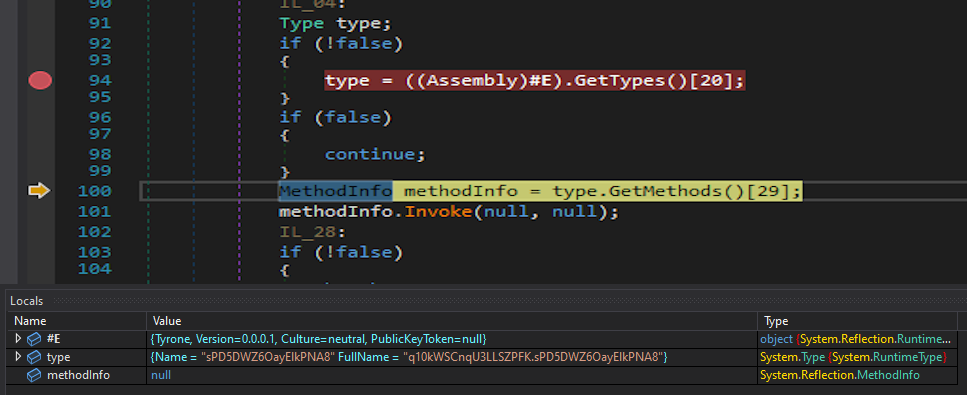Expand the type local variable
Screen dimensions: 967x395
[18, 356]
